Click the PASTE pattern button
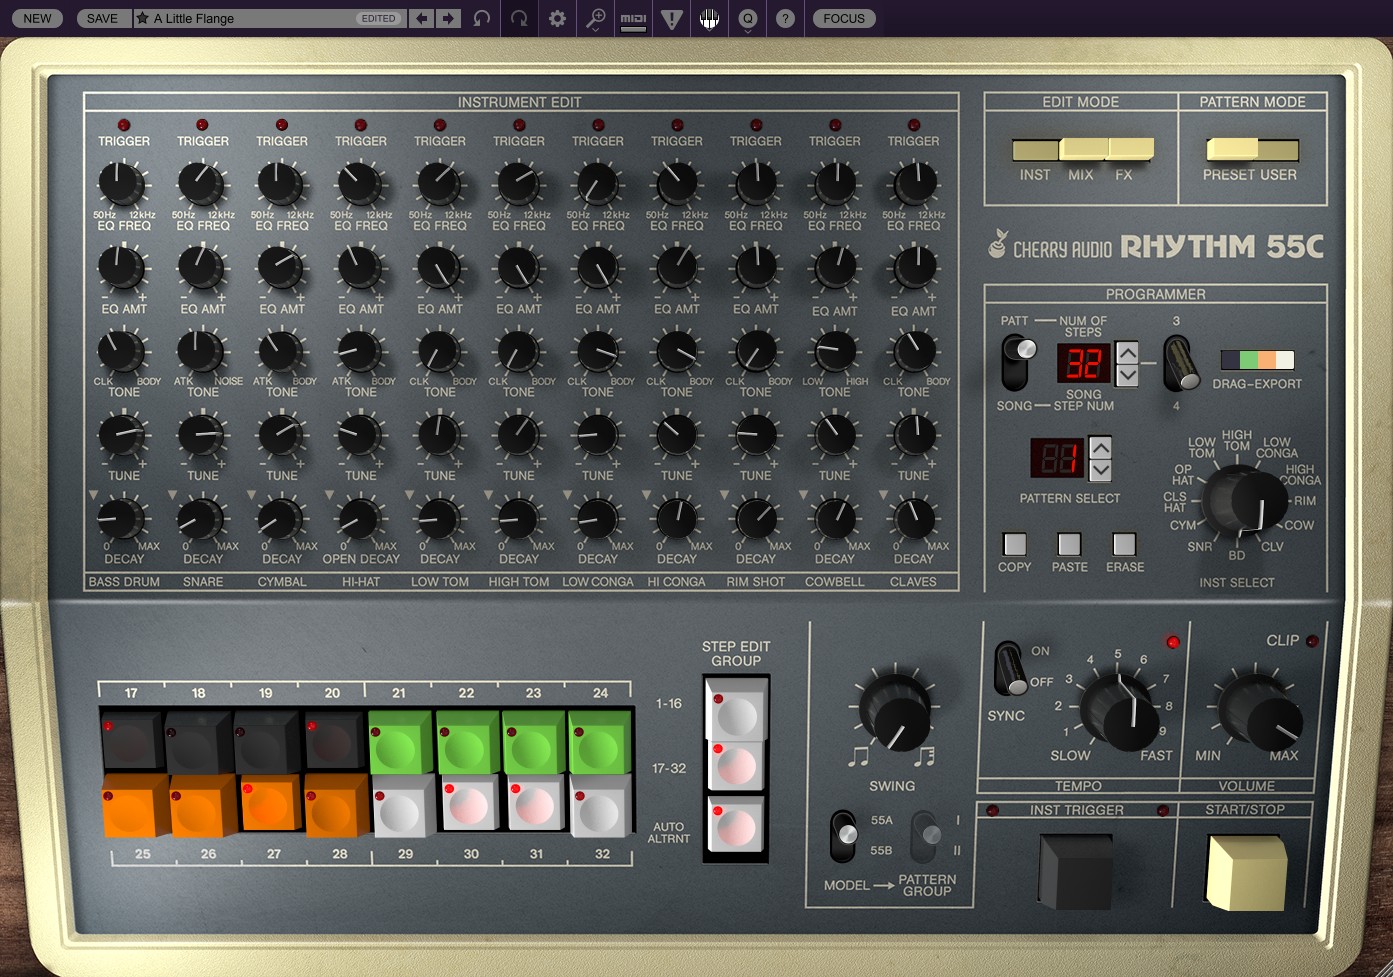Viewport: 1393px width, 977px height. [x=1069, y=544]
